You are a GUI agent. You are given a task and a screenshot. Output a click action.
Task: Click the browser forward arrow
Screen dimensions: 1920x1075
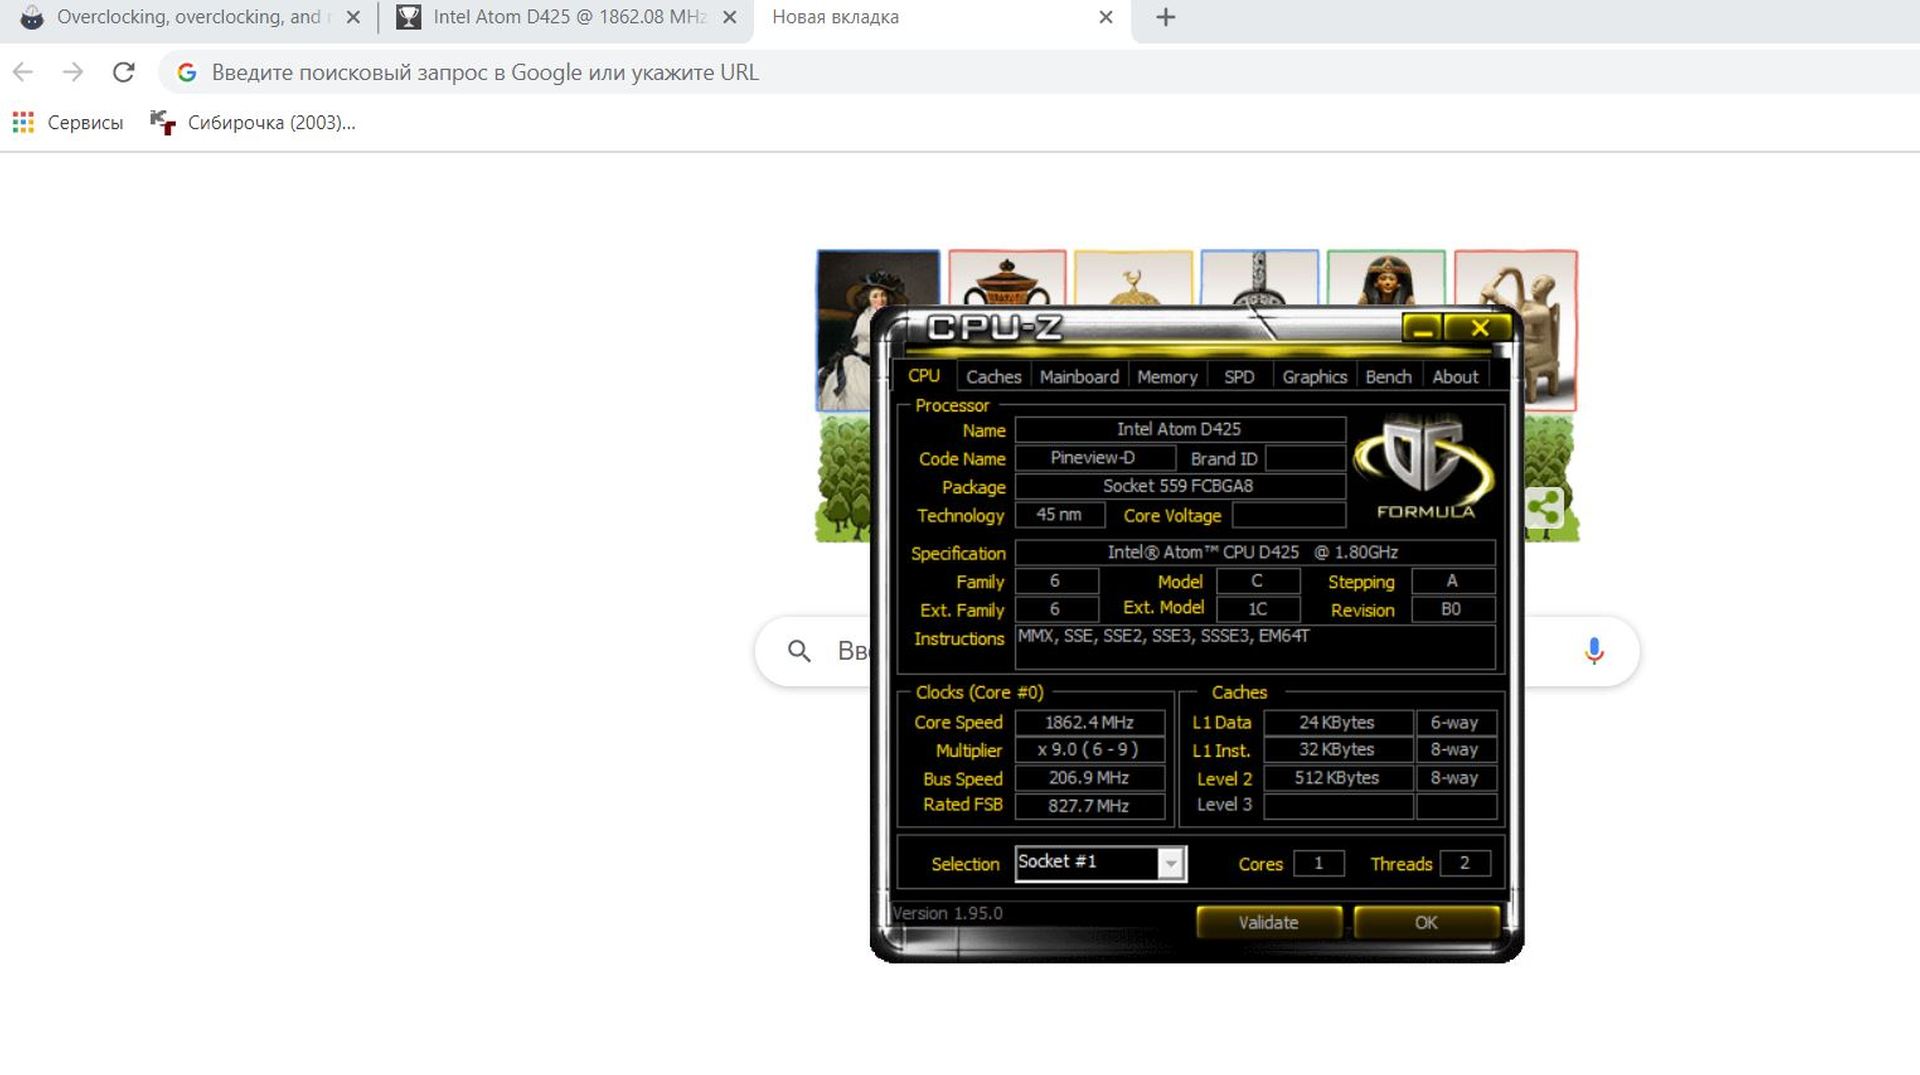[72, 72]
